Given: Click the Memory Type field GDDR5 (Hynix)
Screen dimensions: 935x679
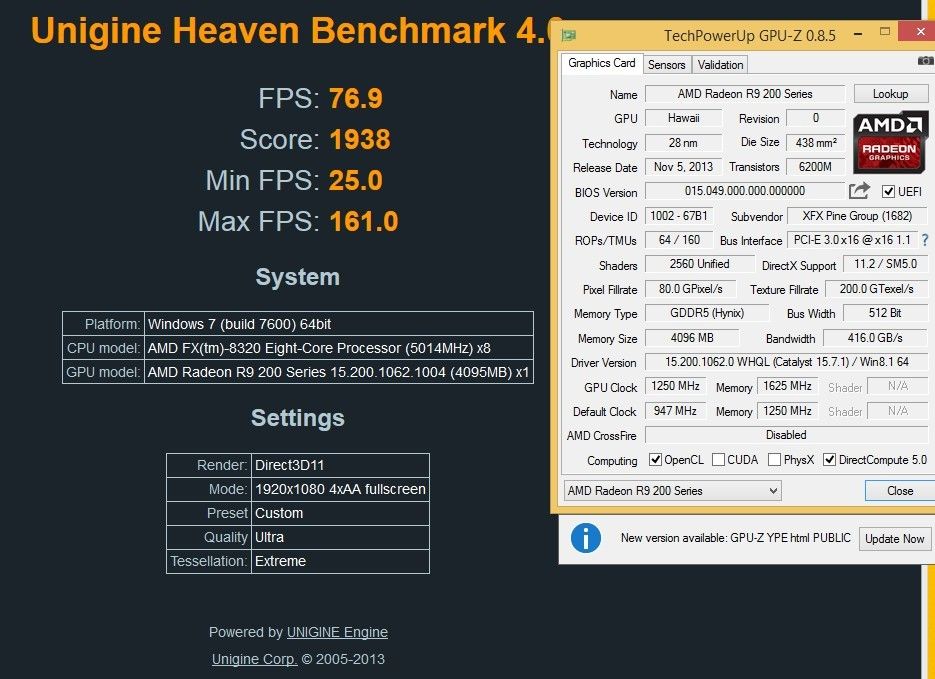Looking at the screenshot, I should pos(707,313).
